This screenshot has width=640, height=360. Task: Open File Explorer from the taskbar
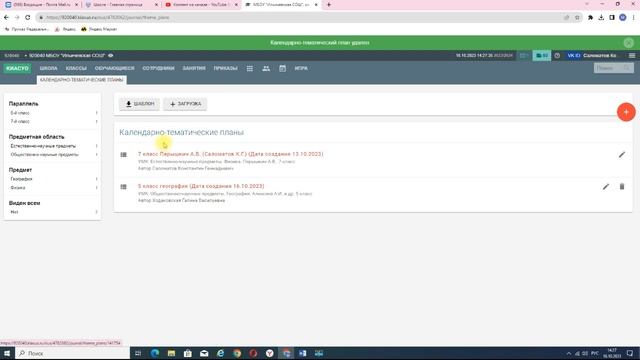(171, 353)
